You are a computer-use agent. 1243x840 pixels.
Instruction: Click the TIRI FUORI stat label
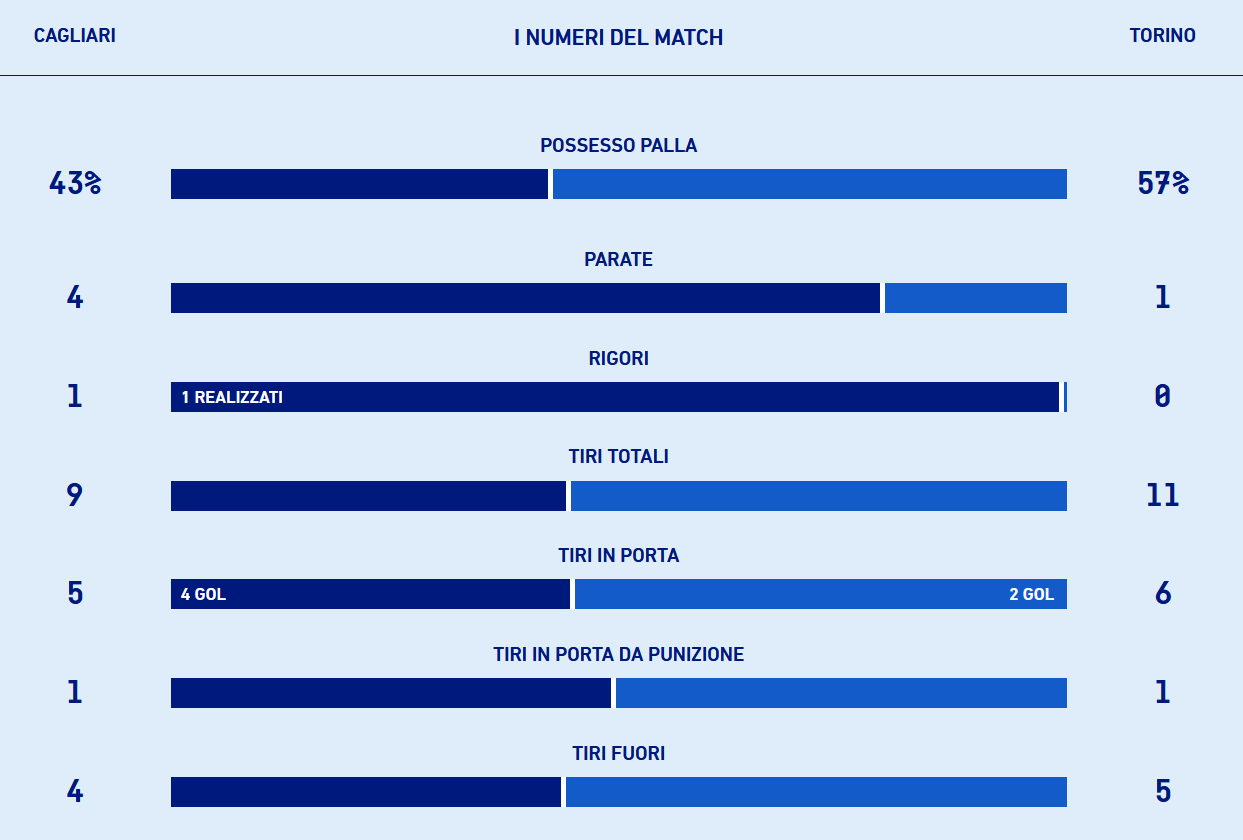pos(618,754)
